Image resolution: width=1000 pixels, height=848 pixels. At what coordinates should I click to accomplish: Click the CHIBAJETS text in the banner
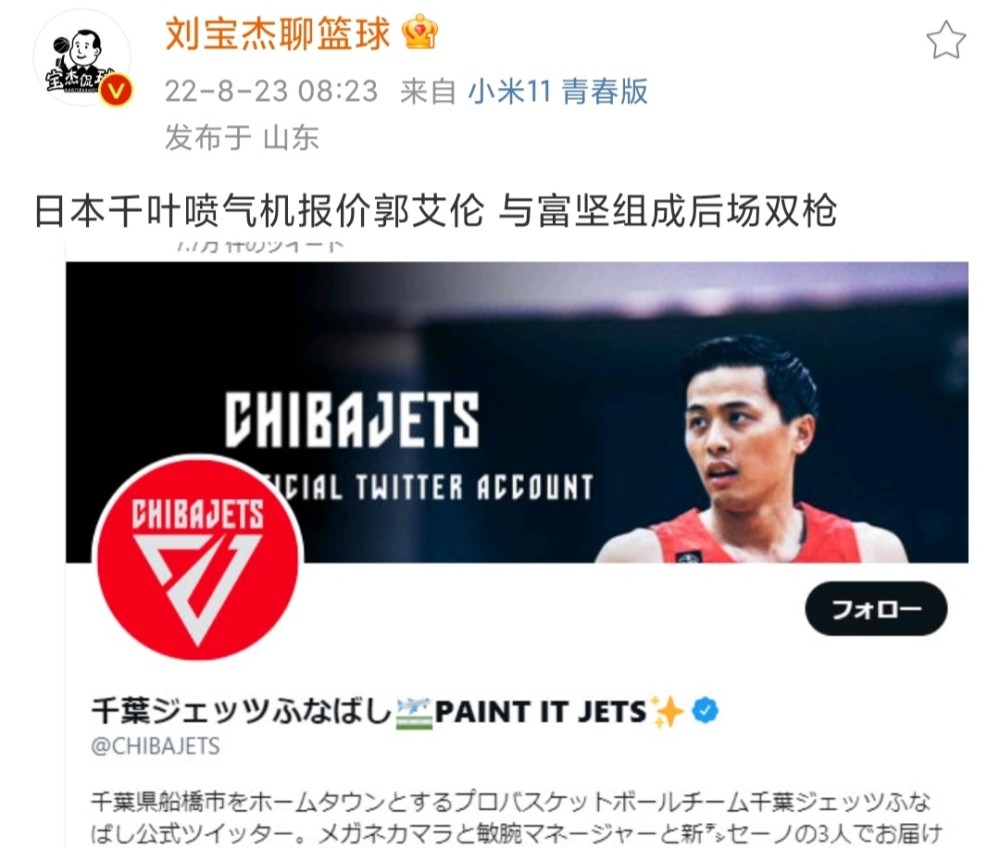point(352,419)
